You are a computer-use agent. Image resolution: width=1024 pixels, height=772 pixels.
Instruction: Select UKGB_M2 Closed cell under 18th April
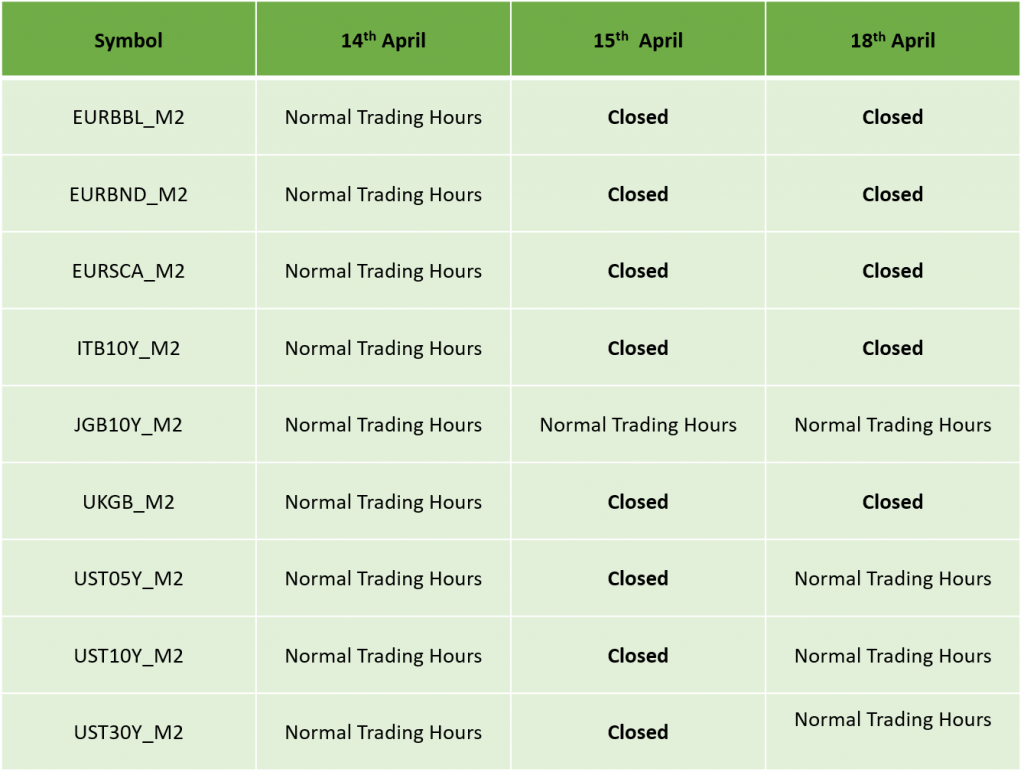click(893, 502)
